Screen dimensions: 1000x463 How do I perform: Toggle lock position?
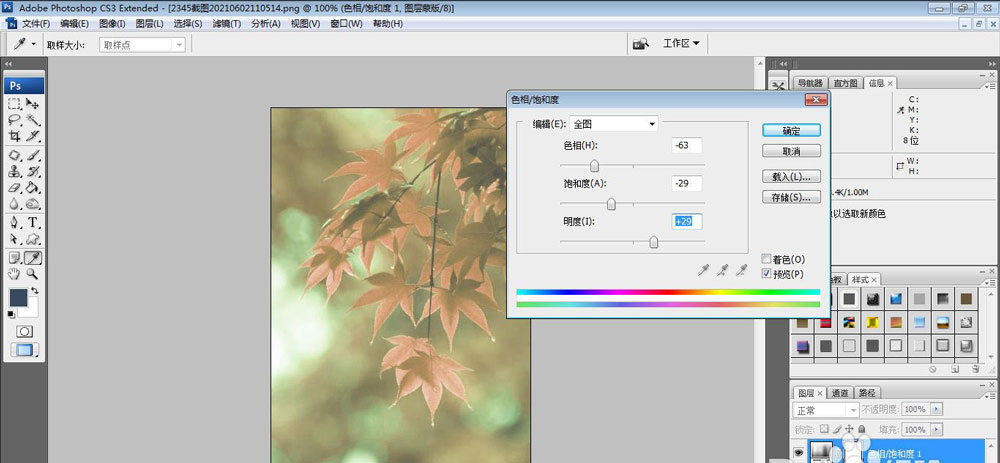pos(850,429)
